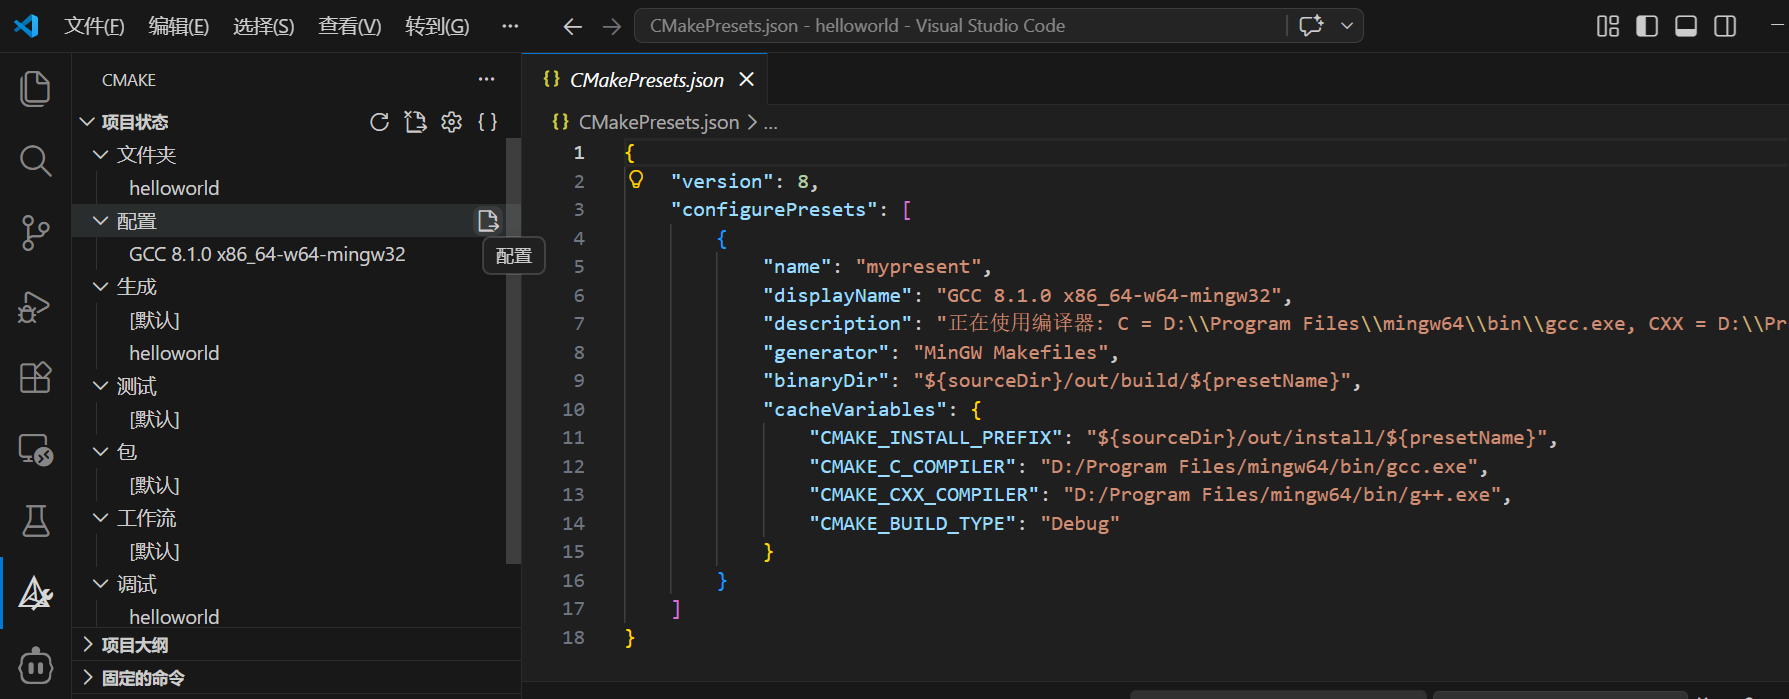This screenshot has width=1789, height=699.
Task: Toggle secondary side bar visibility
Action: coord(1725,26)
